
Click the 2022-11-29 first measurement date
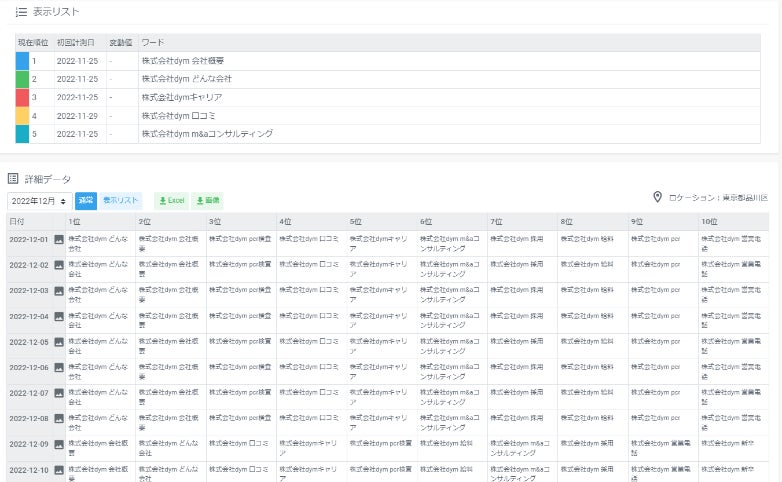coord(77,116)
